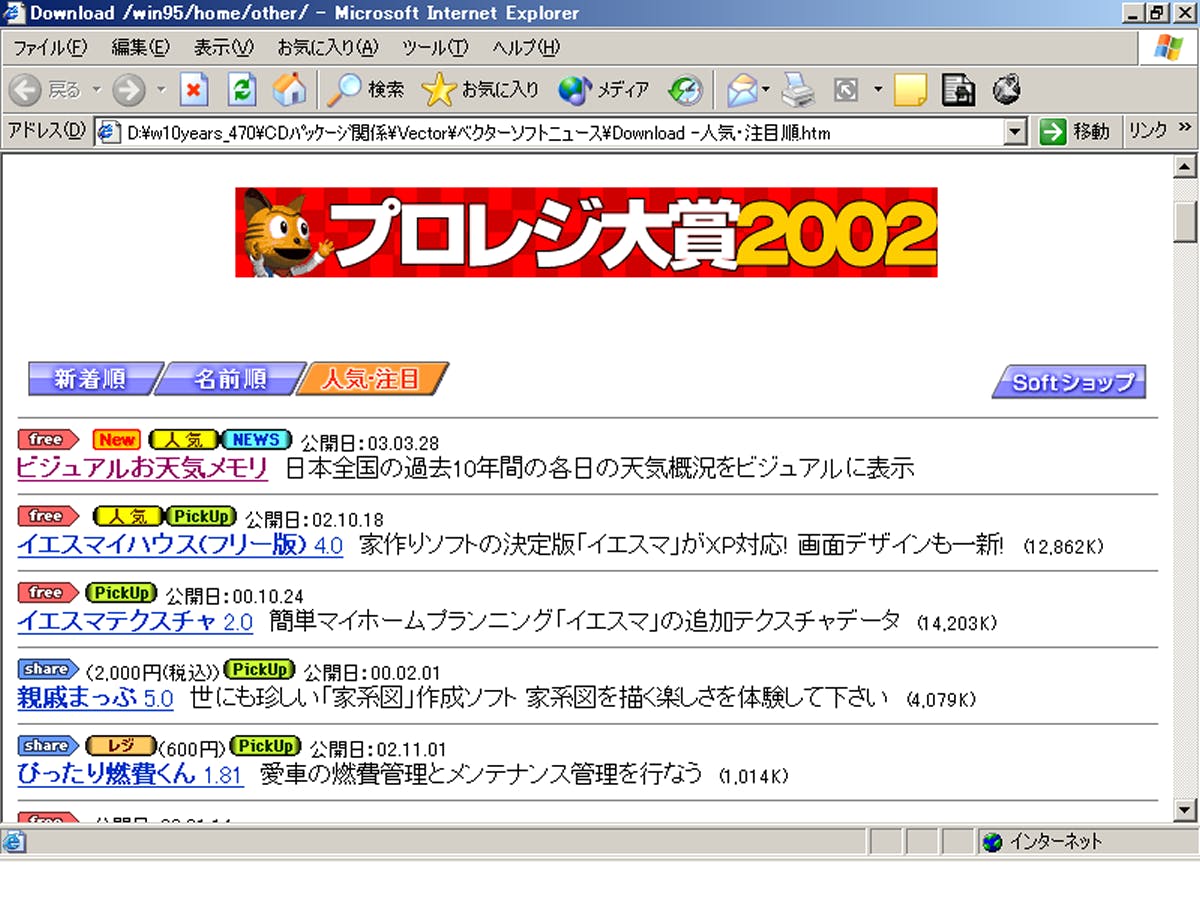
Task: Click the Stop loading toolbar icon
Action: pyautogui.click(x=194, y=91)
